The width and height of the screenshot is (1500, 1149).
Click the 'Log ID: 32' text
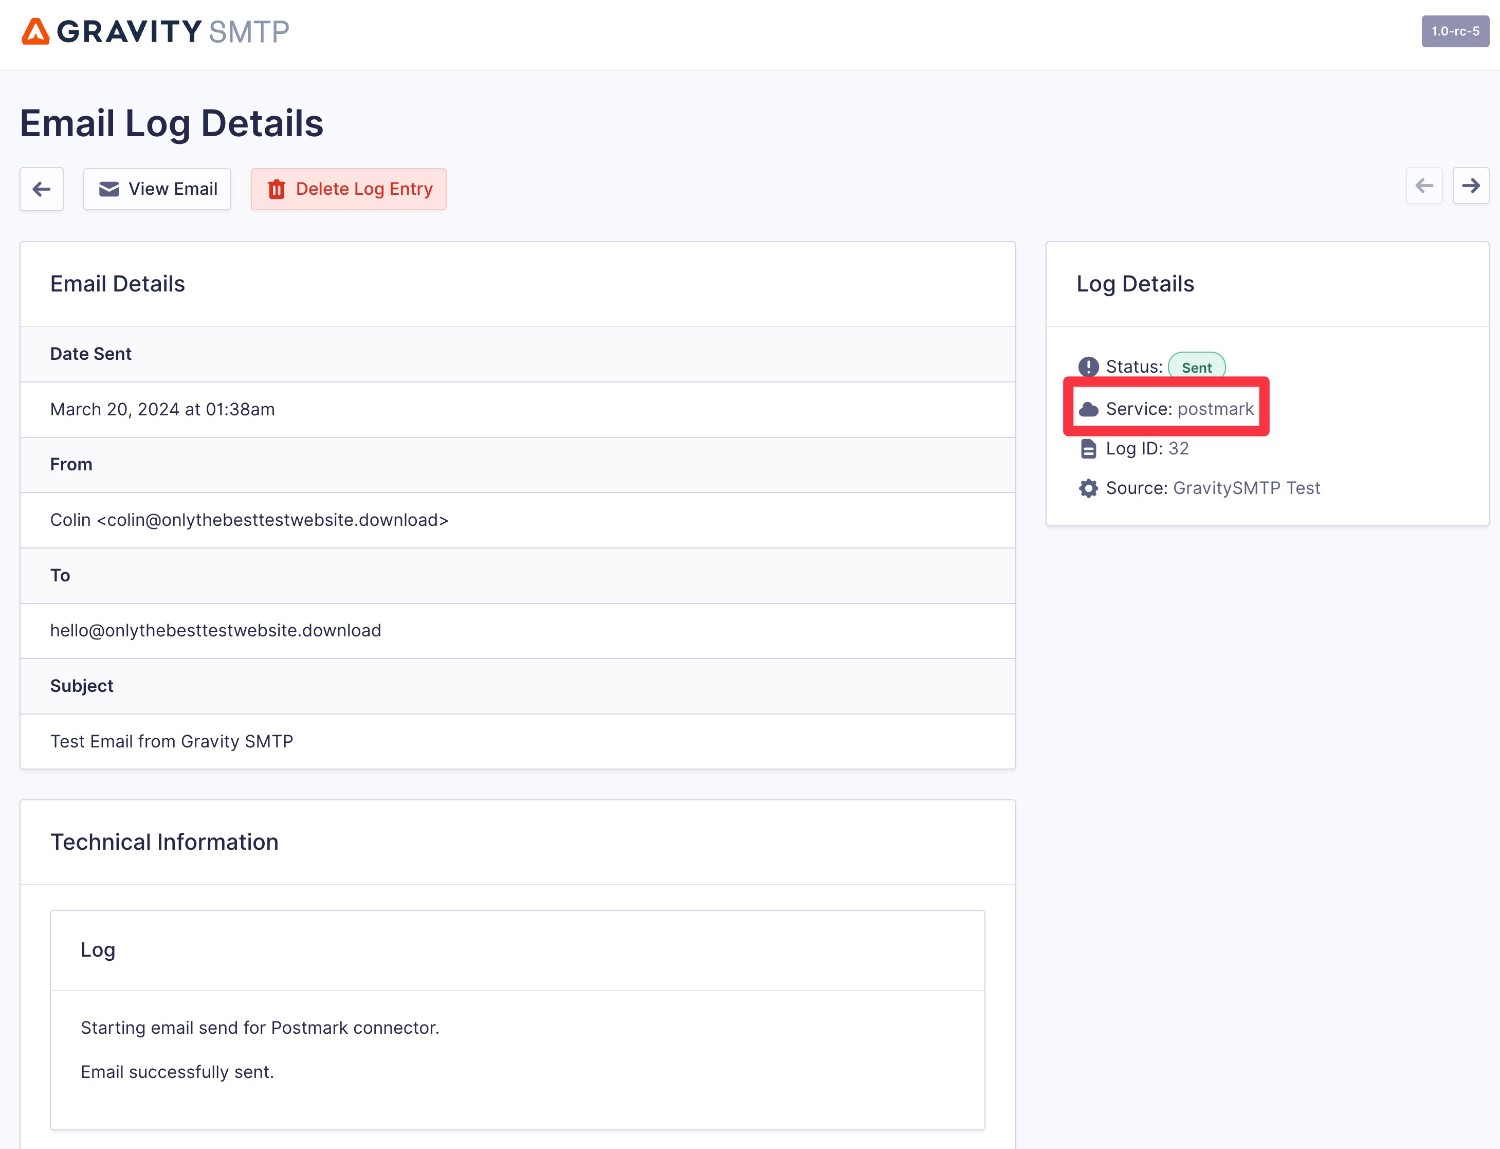click(x=1147, y=449)
